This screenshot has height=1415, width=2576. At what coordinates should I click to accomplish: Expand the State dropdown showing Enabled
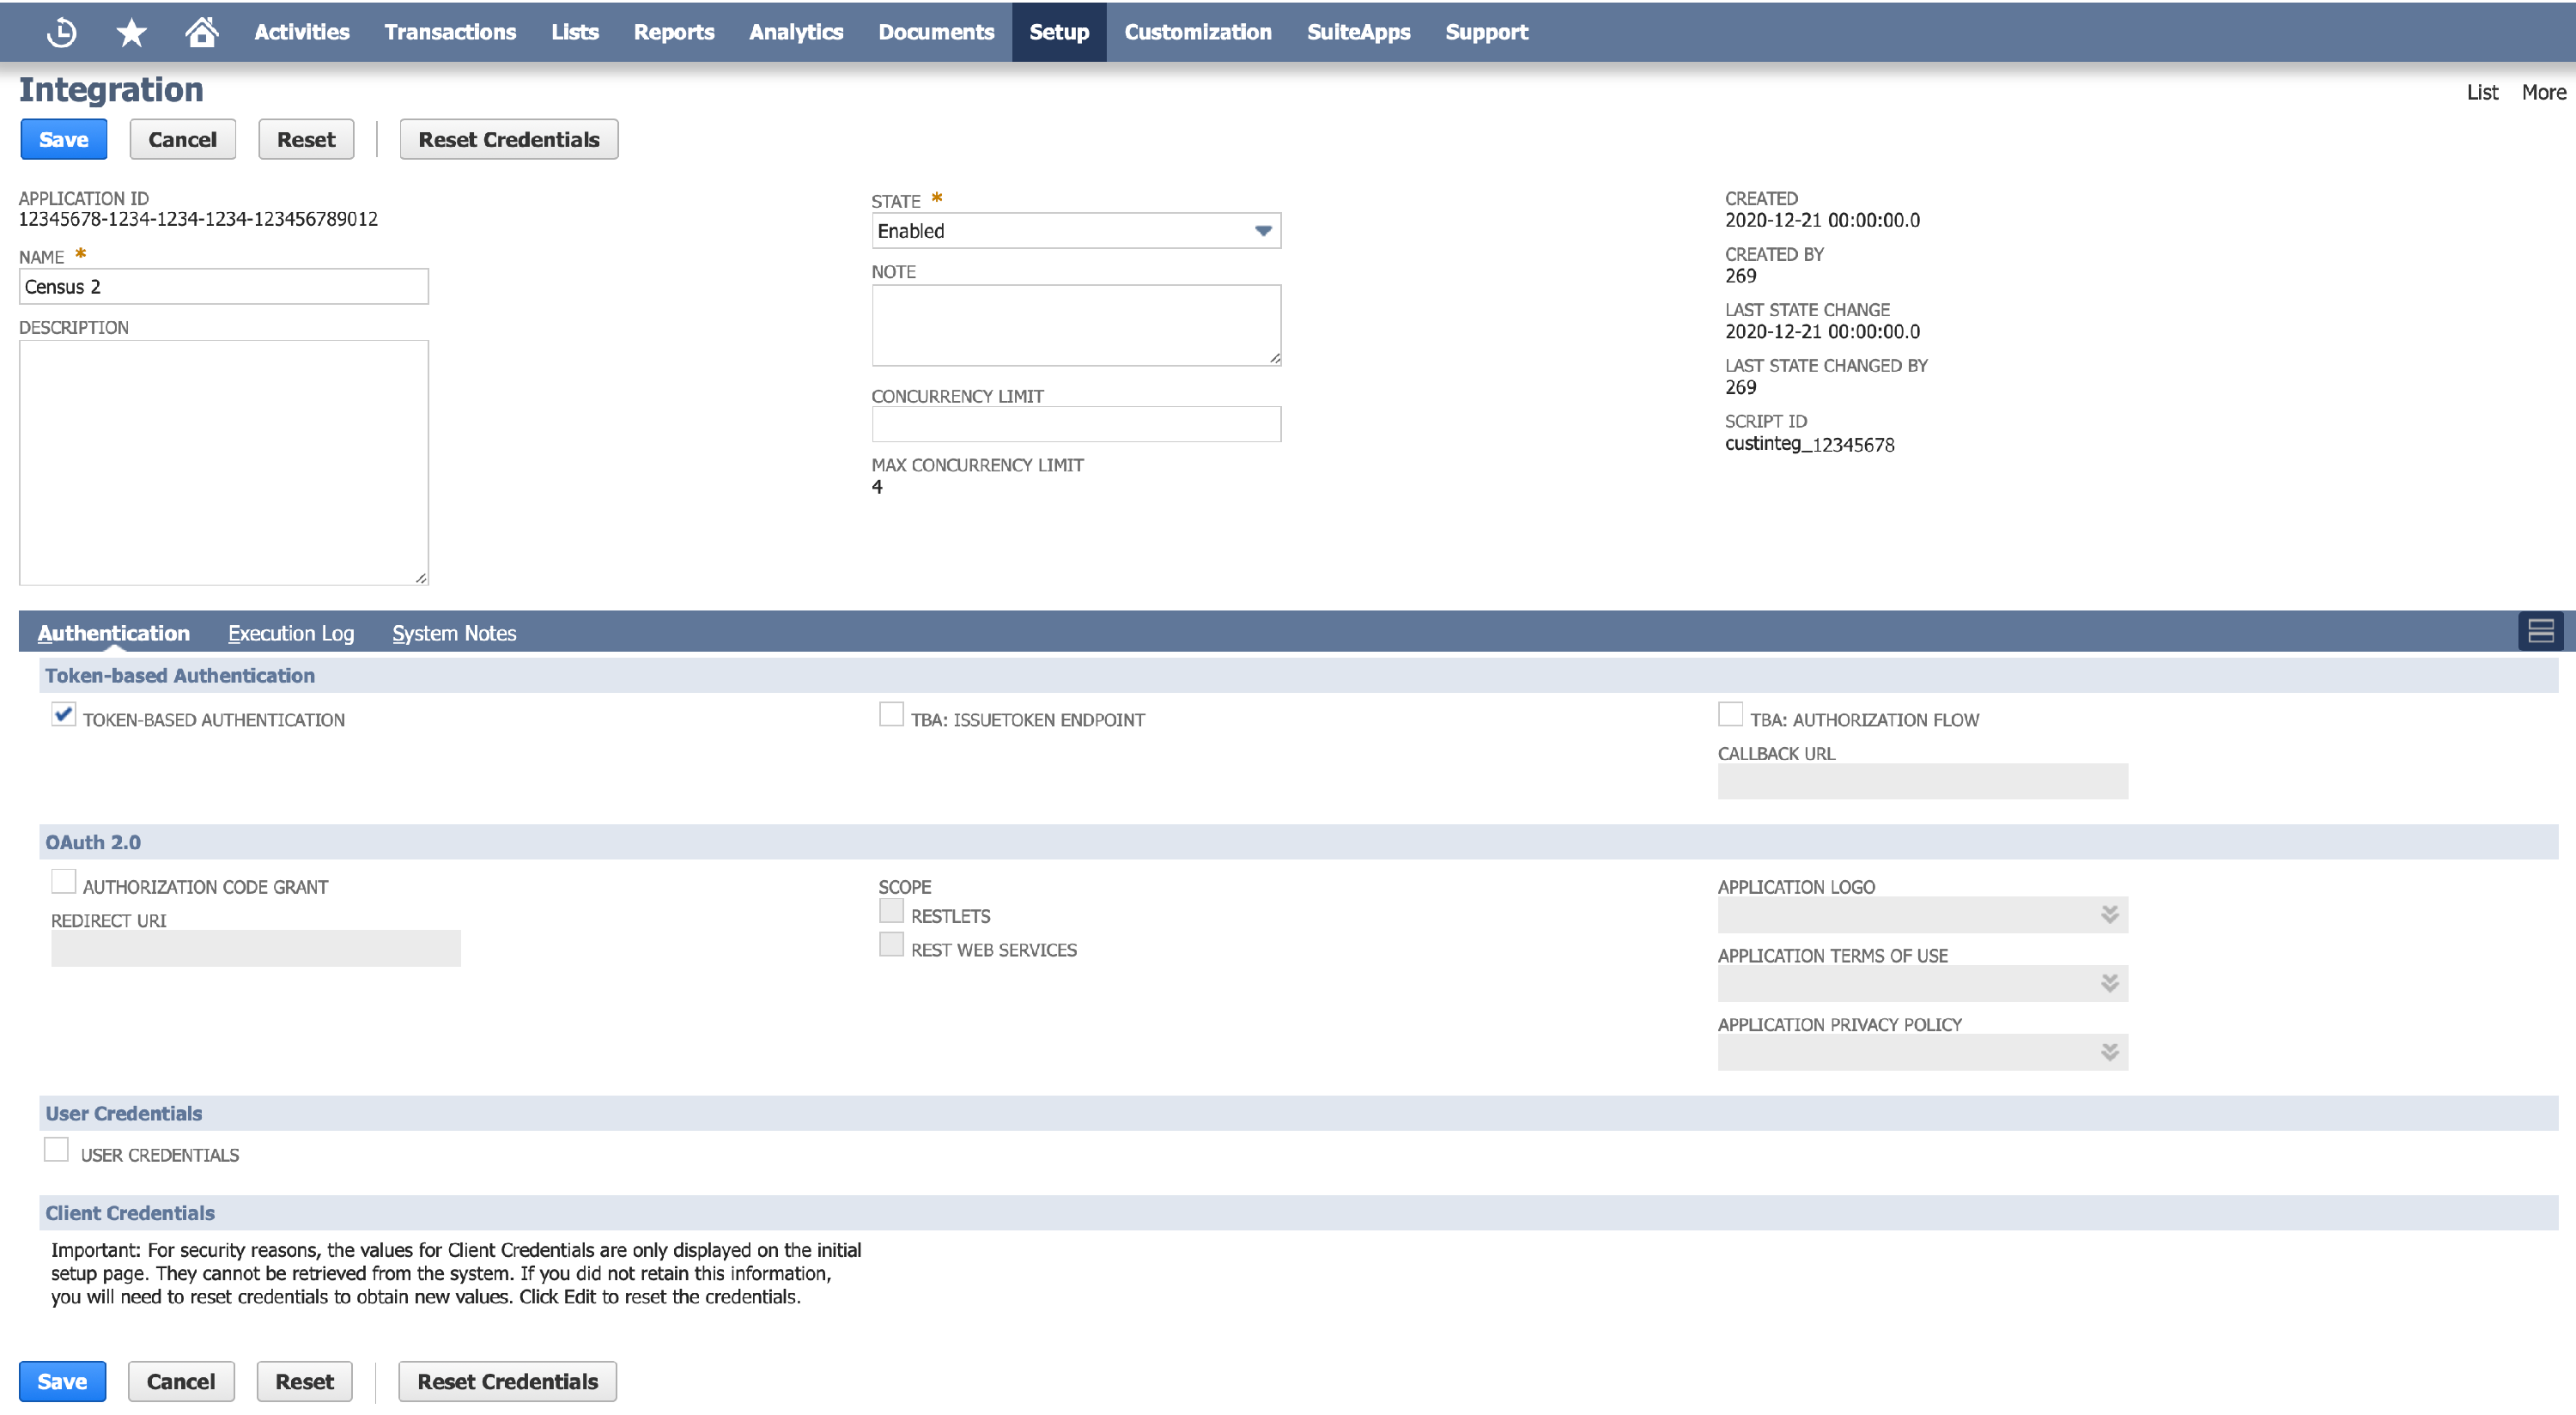tap(1075, 231)
